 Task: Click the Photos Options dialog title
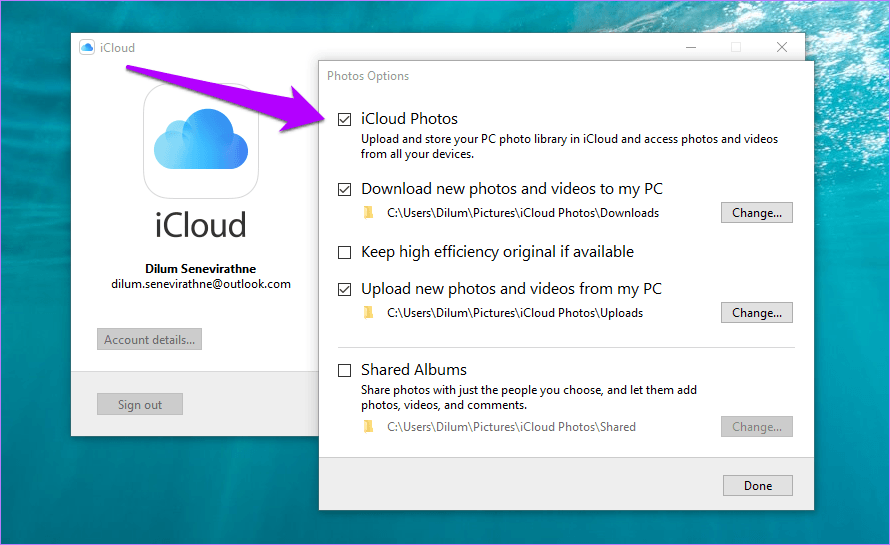tap(368, 76)
